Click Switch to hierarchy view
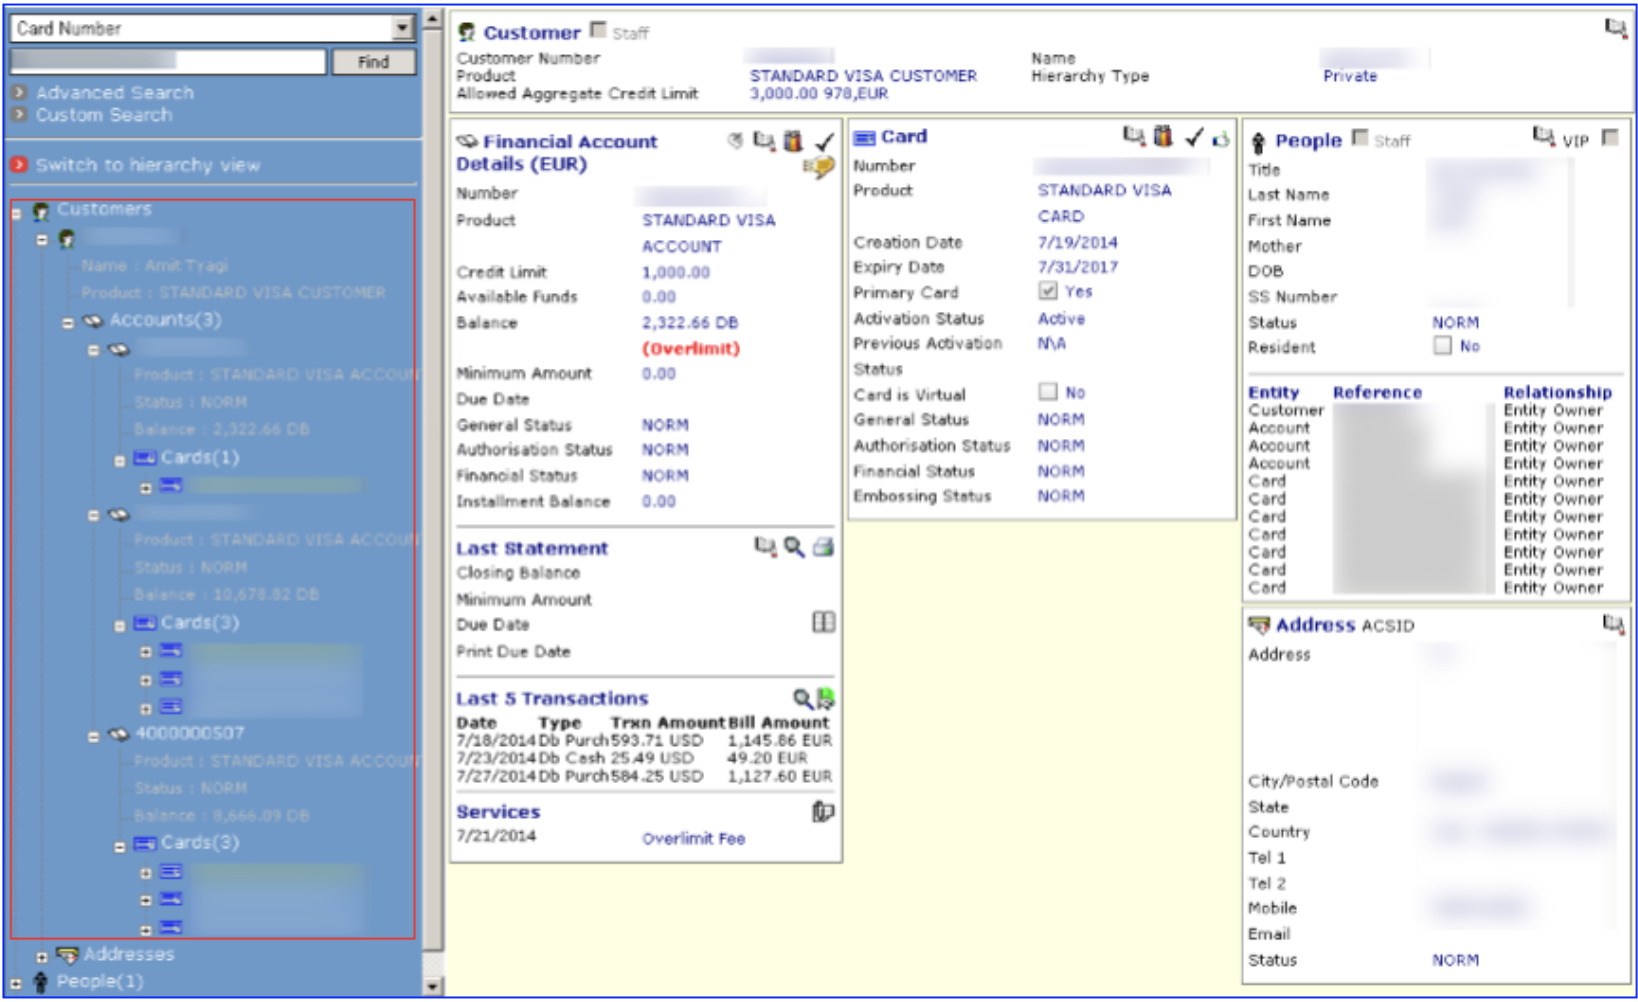The width and height of the screenshot is (1638, 1002). pyautogui.click(x=147, y=165)
